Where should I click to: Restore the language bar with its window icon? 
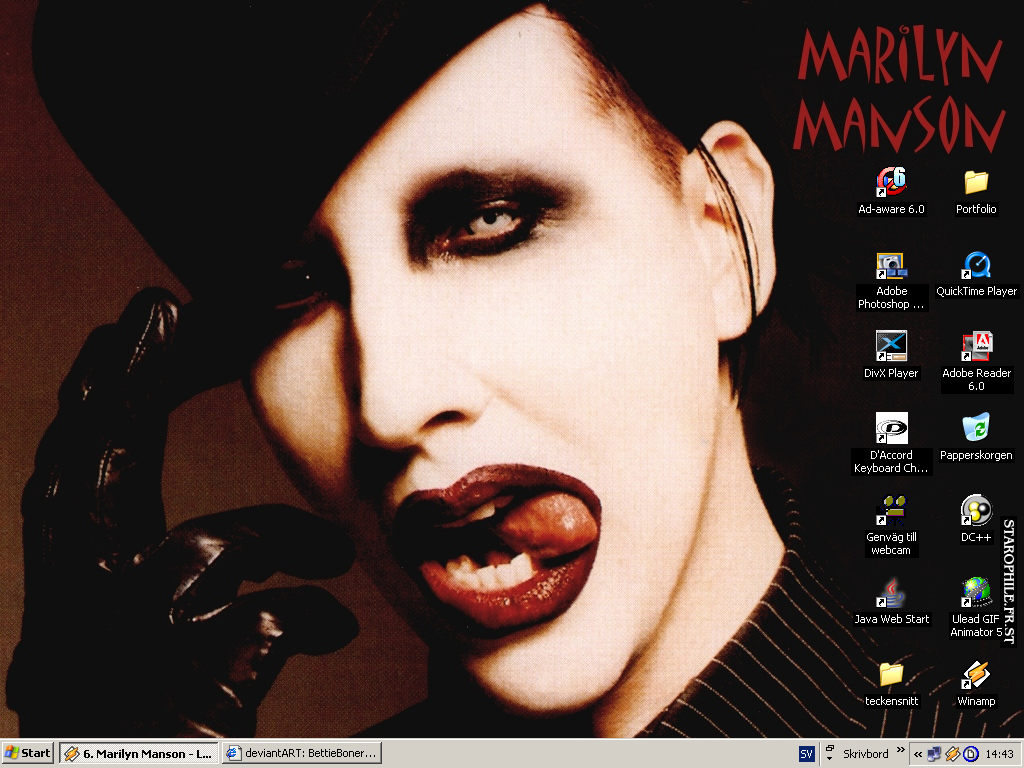pos(829,748)
